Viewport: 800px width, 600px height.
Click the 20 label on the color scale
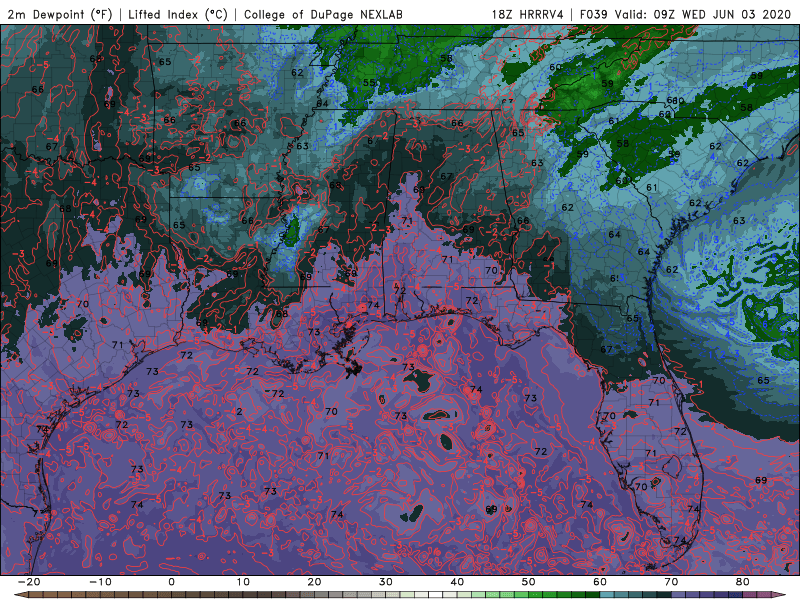[x=314, y=582]
